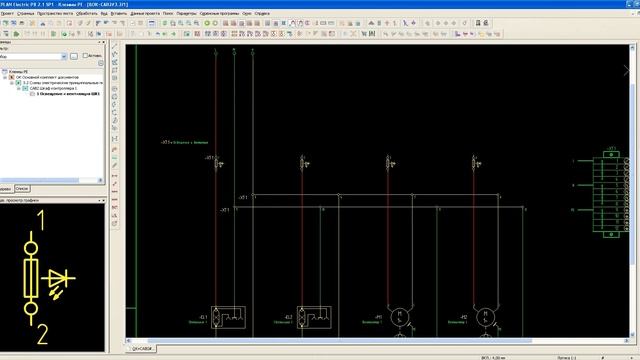Click the first zoom magnifier toolbar icon
This screenshot has width=640, height=360.
173,23
